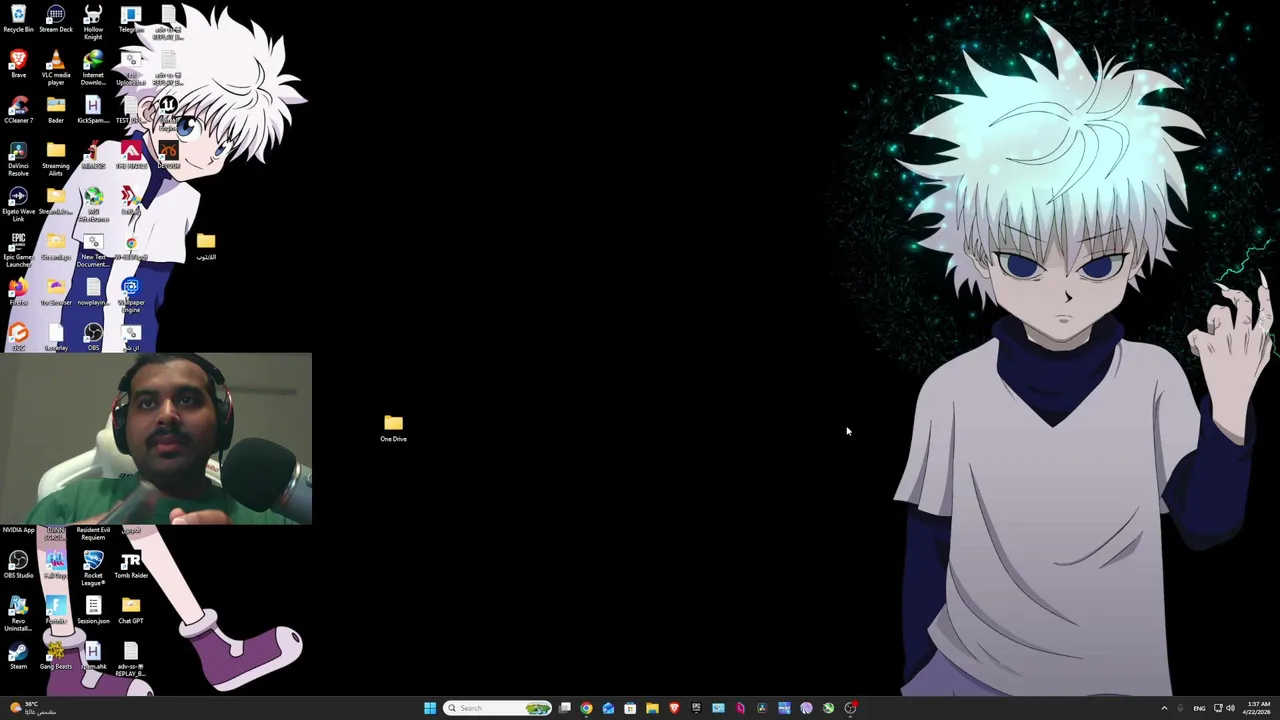The width and height of the screenshot is (1280, 720).
Task: Open Internet Download Manager desktop icon
Action: click(x=93, y=68)
